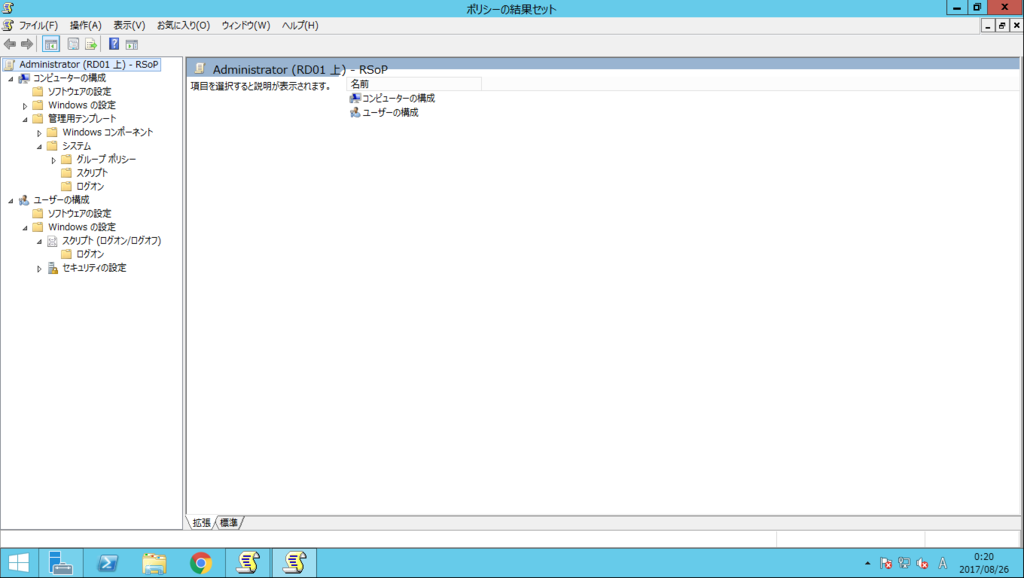
Task: Collapse the ユーザーの構成 tree node arrow
Action: pos(10,201)
